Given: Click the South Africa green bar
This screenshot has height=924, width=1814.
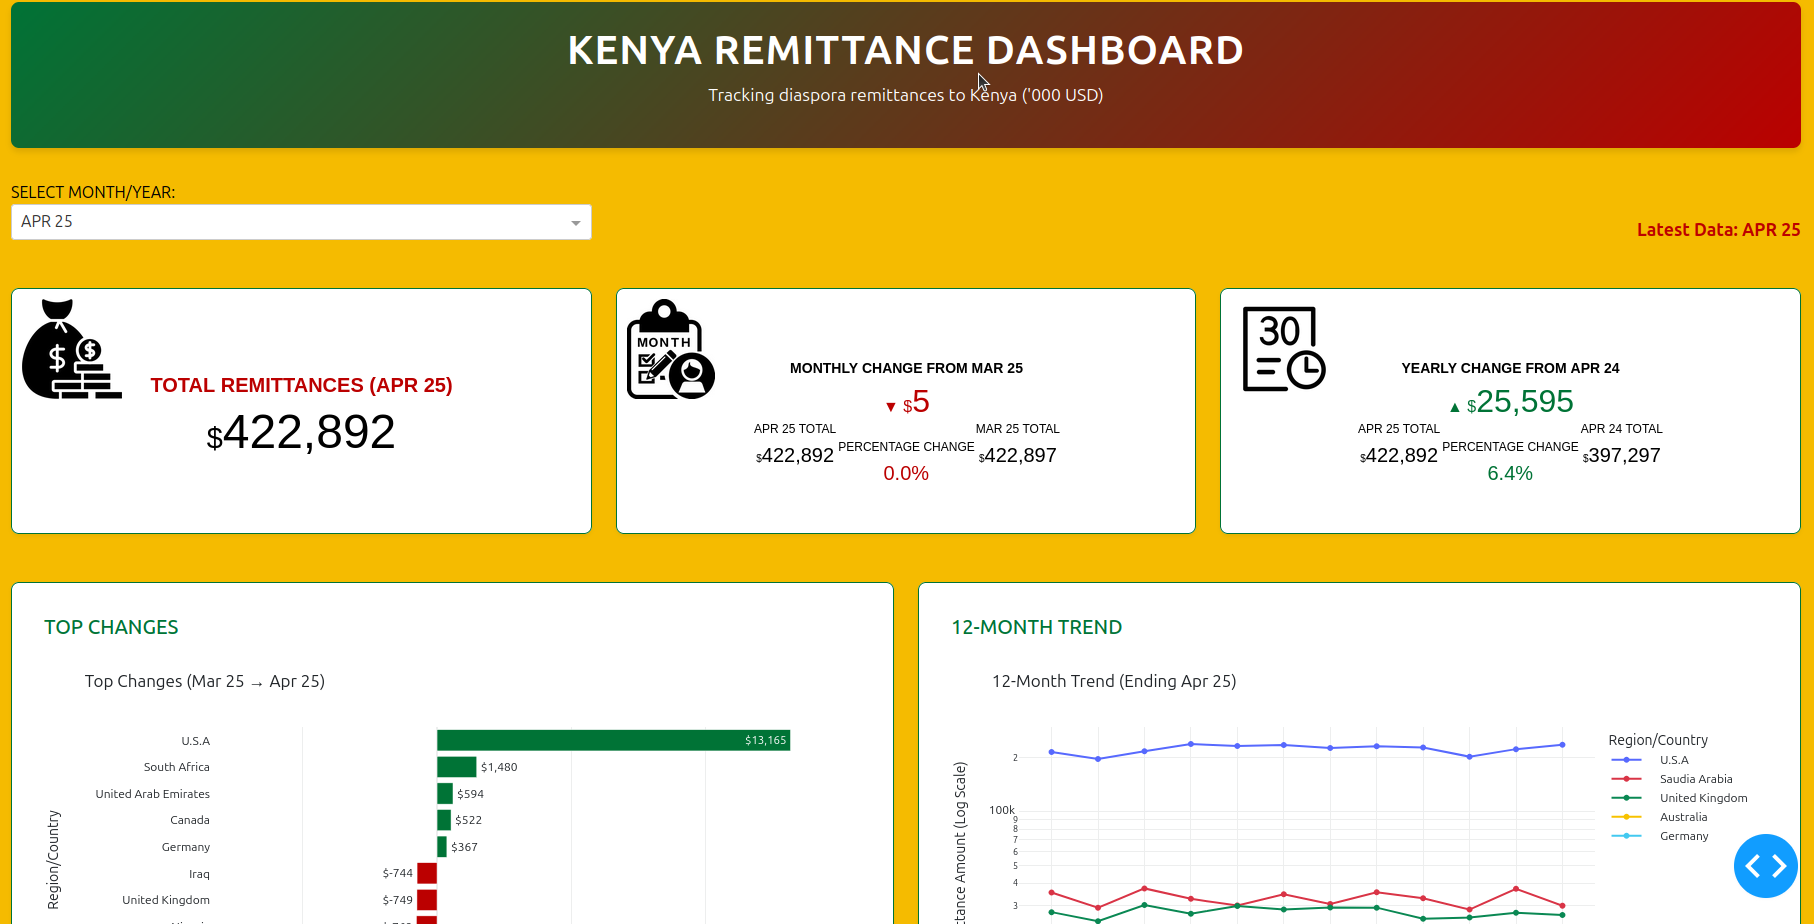Looking at the screenshot, I should [457, 767].
